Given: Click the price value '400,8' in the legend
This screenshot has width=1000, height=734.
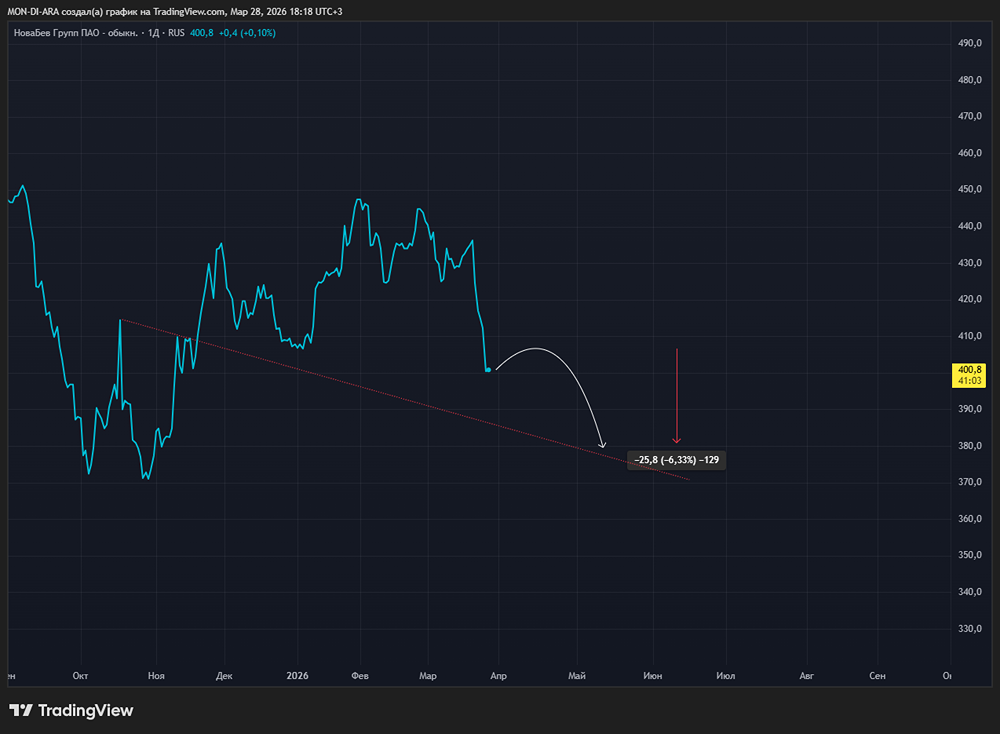Looking at the screenshot, I should [x=202, y=33].
